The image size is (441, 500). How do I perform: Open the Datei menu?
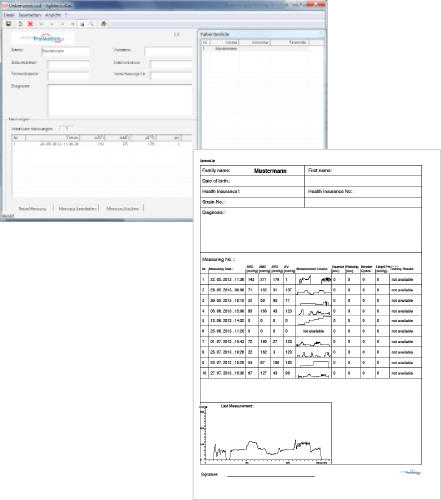(x=9, y=15)
